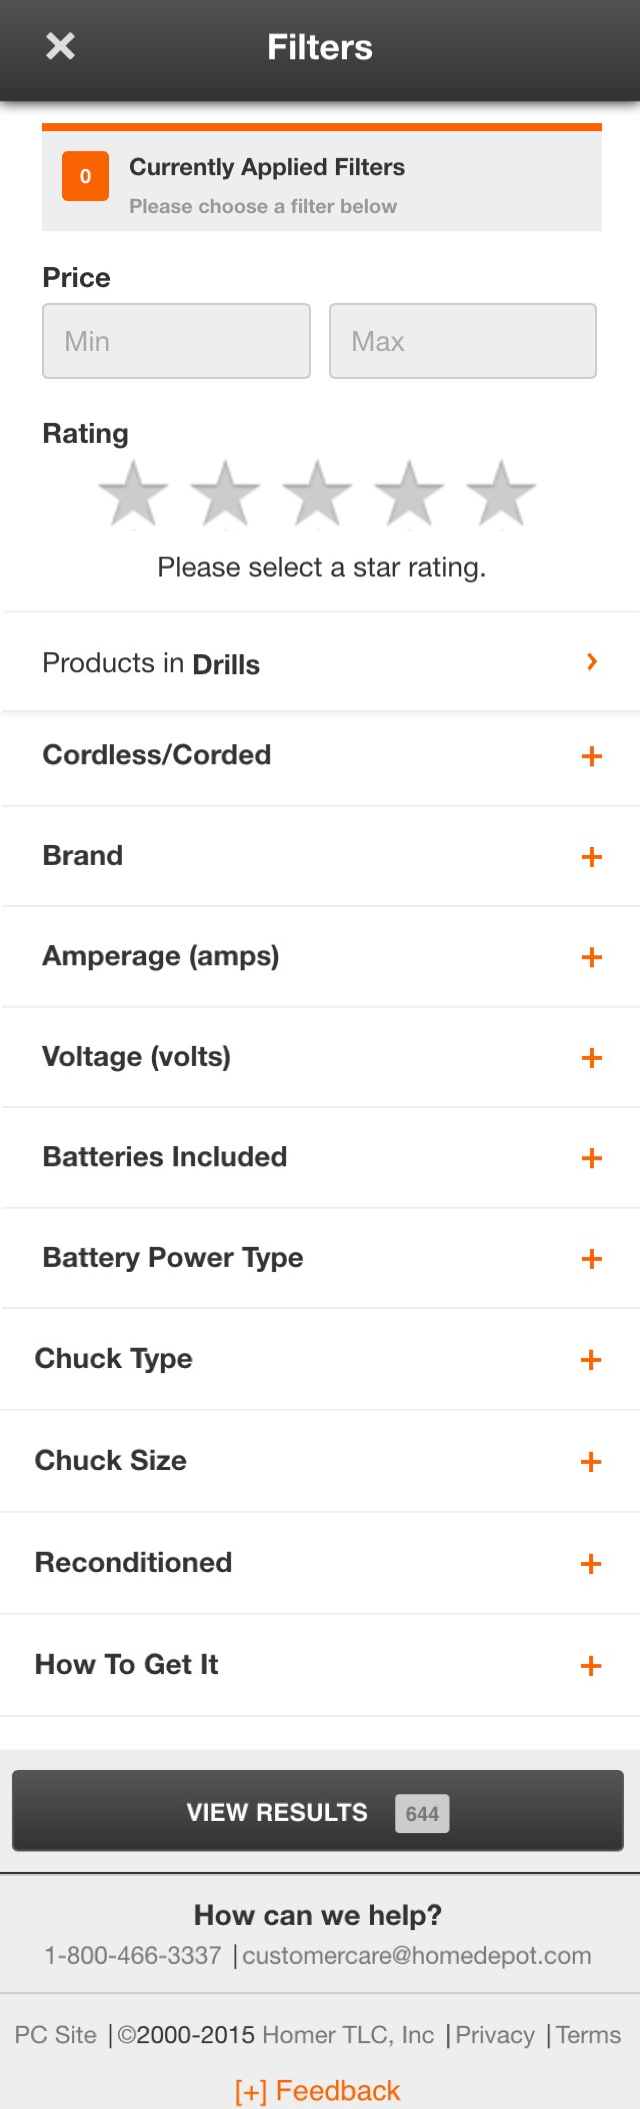Switch to the PC Site
Image resolution: width=640 pixels, height=2109 pixels.
point(55,2035)
